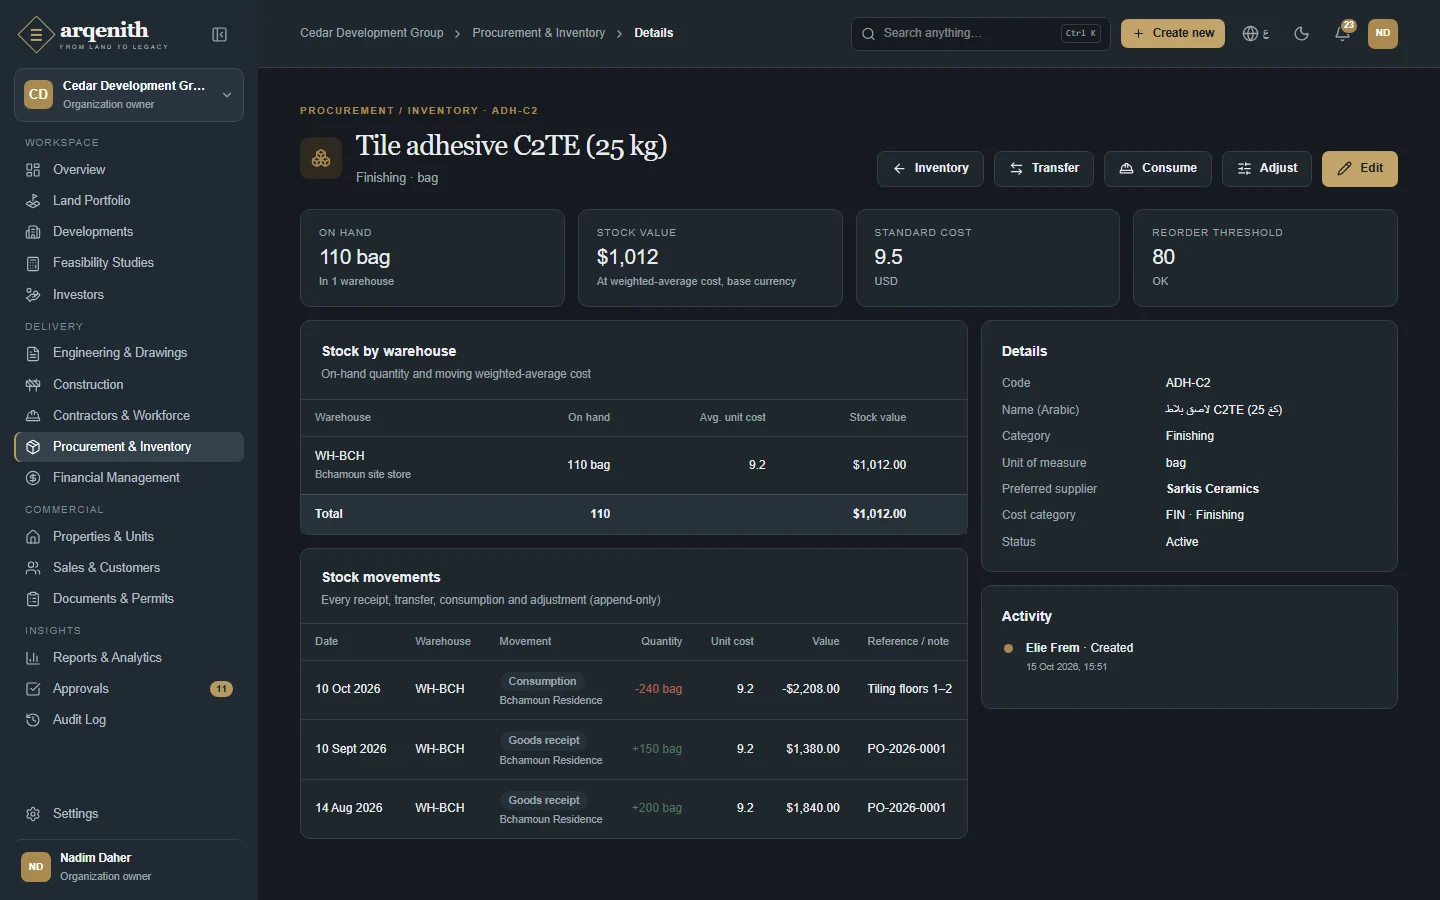
Task: Expand Cedar Development Group organization switcher
Action: coord(129,95)
